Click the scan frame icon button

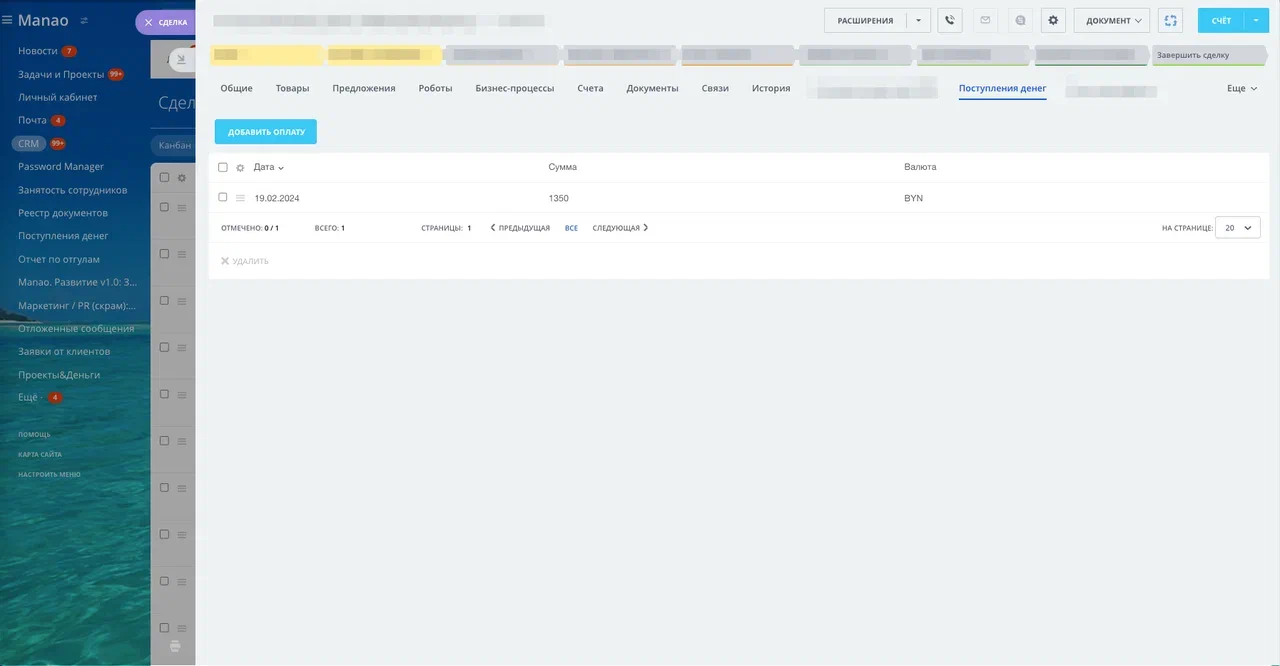1172,20
